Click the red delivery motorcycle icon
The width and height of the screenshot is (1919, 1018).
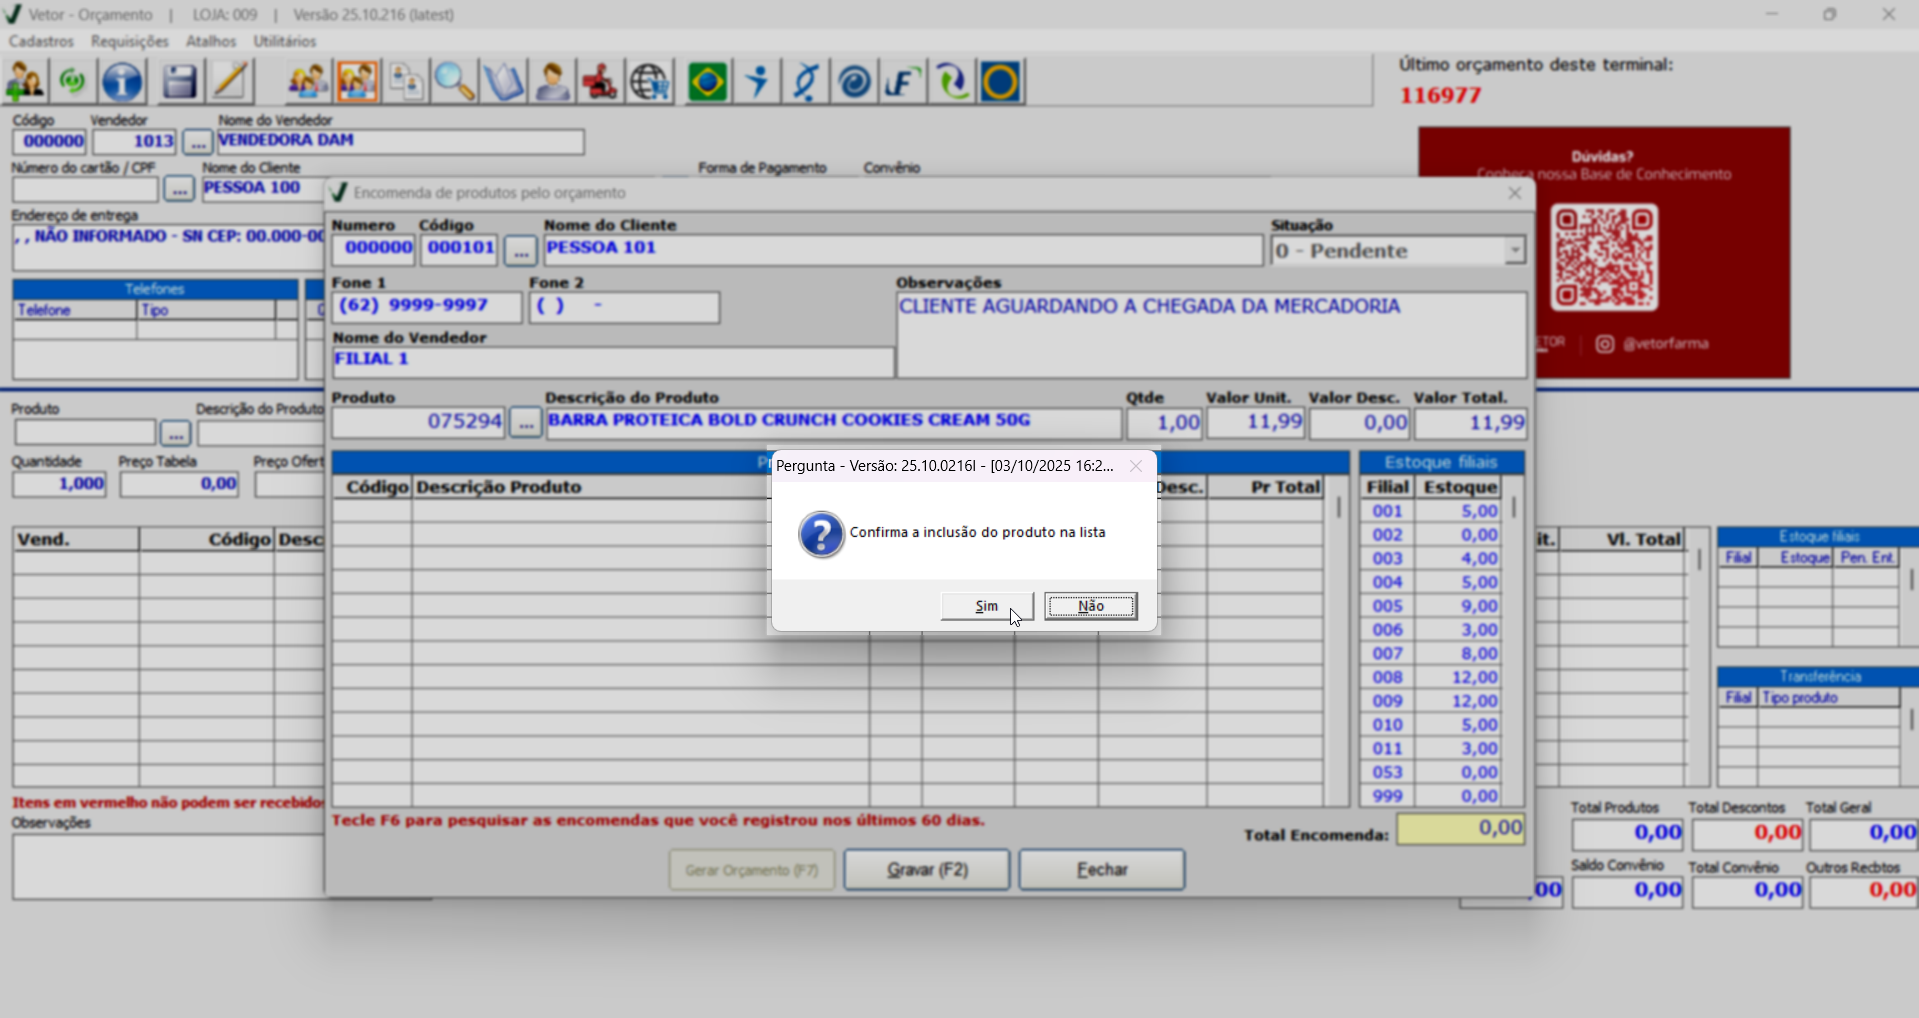coord(600,82)
